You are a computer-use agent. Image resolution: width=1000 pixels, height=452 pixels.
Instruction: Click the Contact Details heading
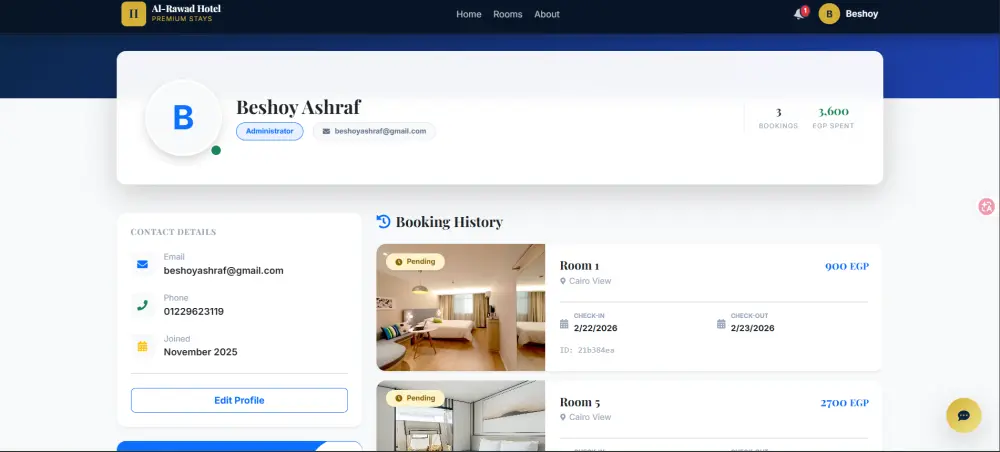[x=173, y=232]
